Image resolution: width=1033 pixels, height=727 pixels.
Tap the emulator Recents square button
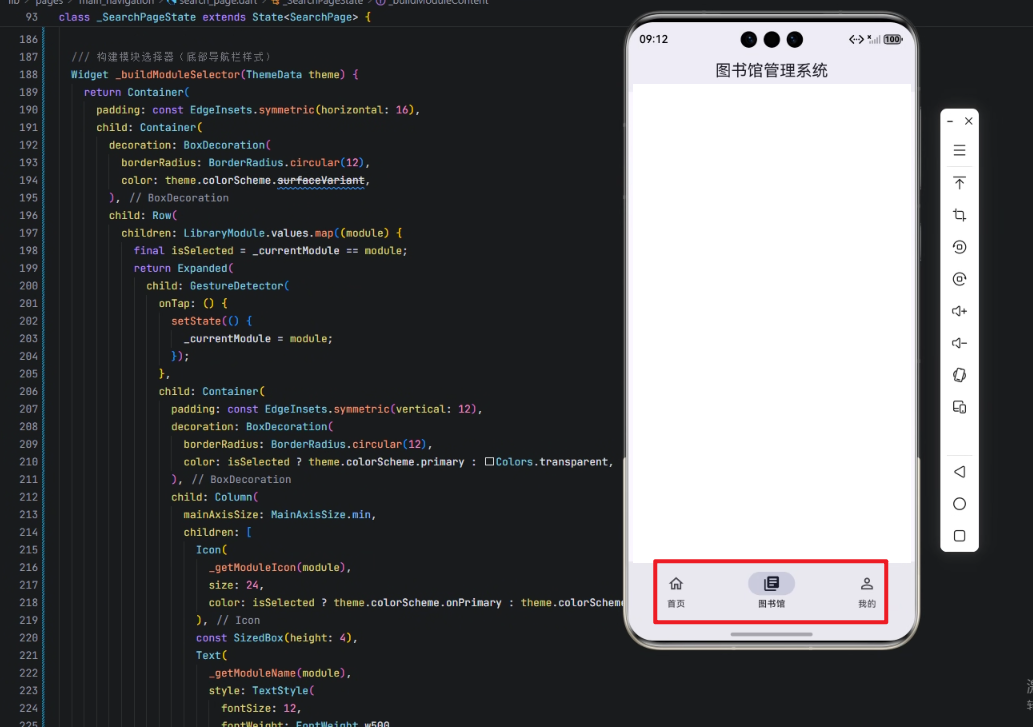959,536
